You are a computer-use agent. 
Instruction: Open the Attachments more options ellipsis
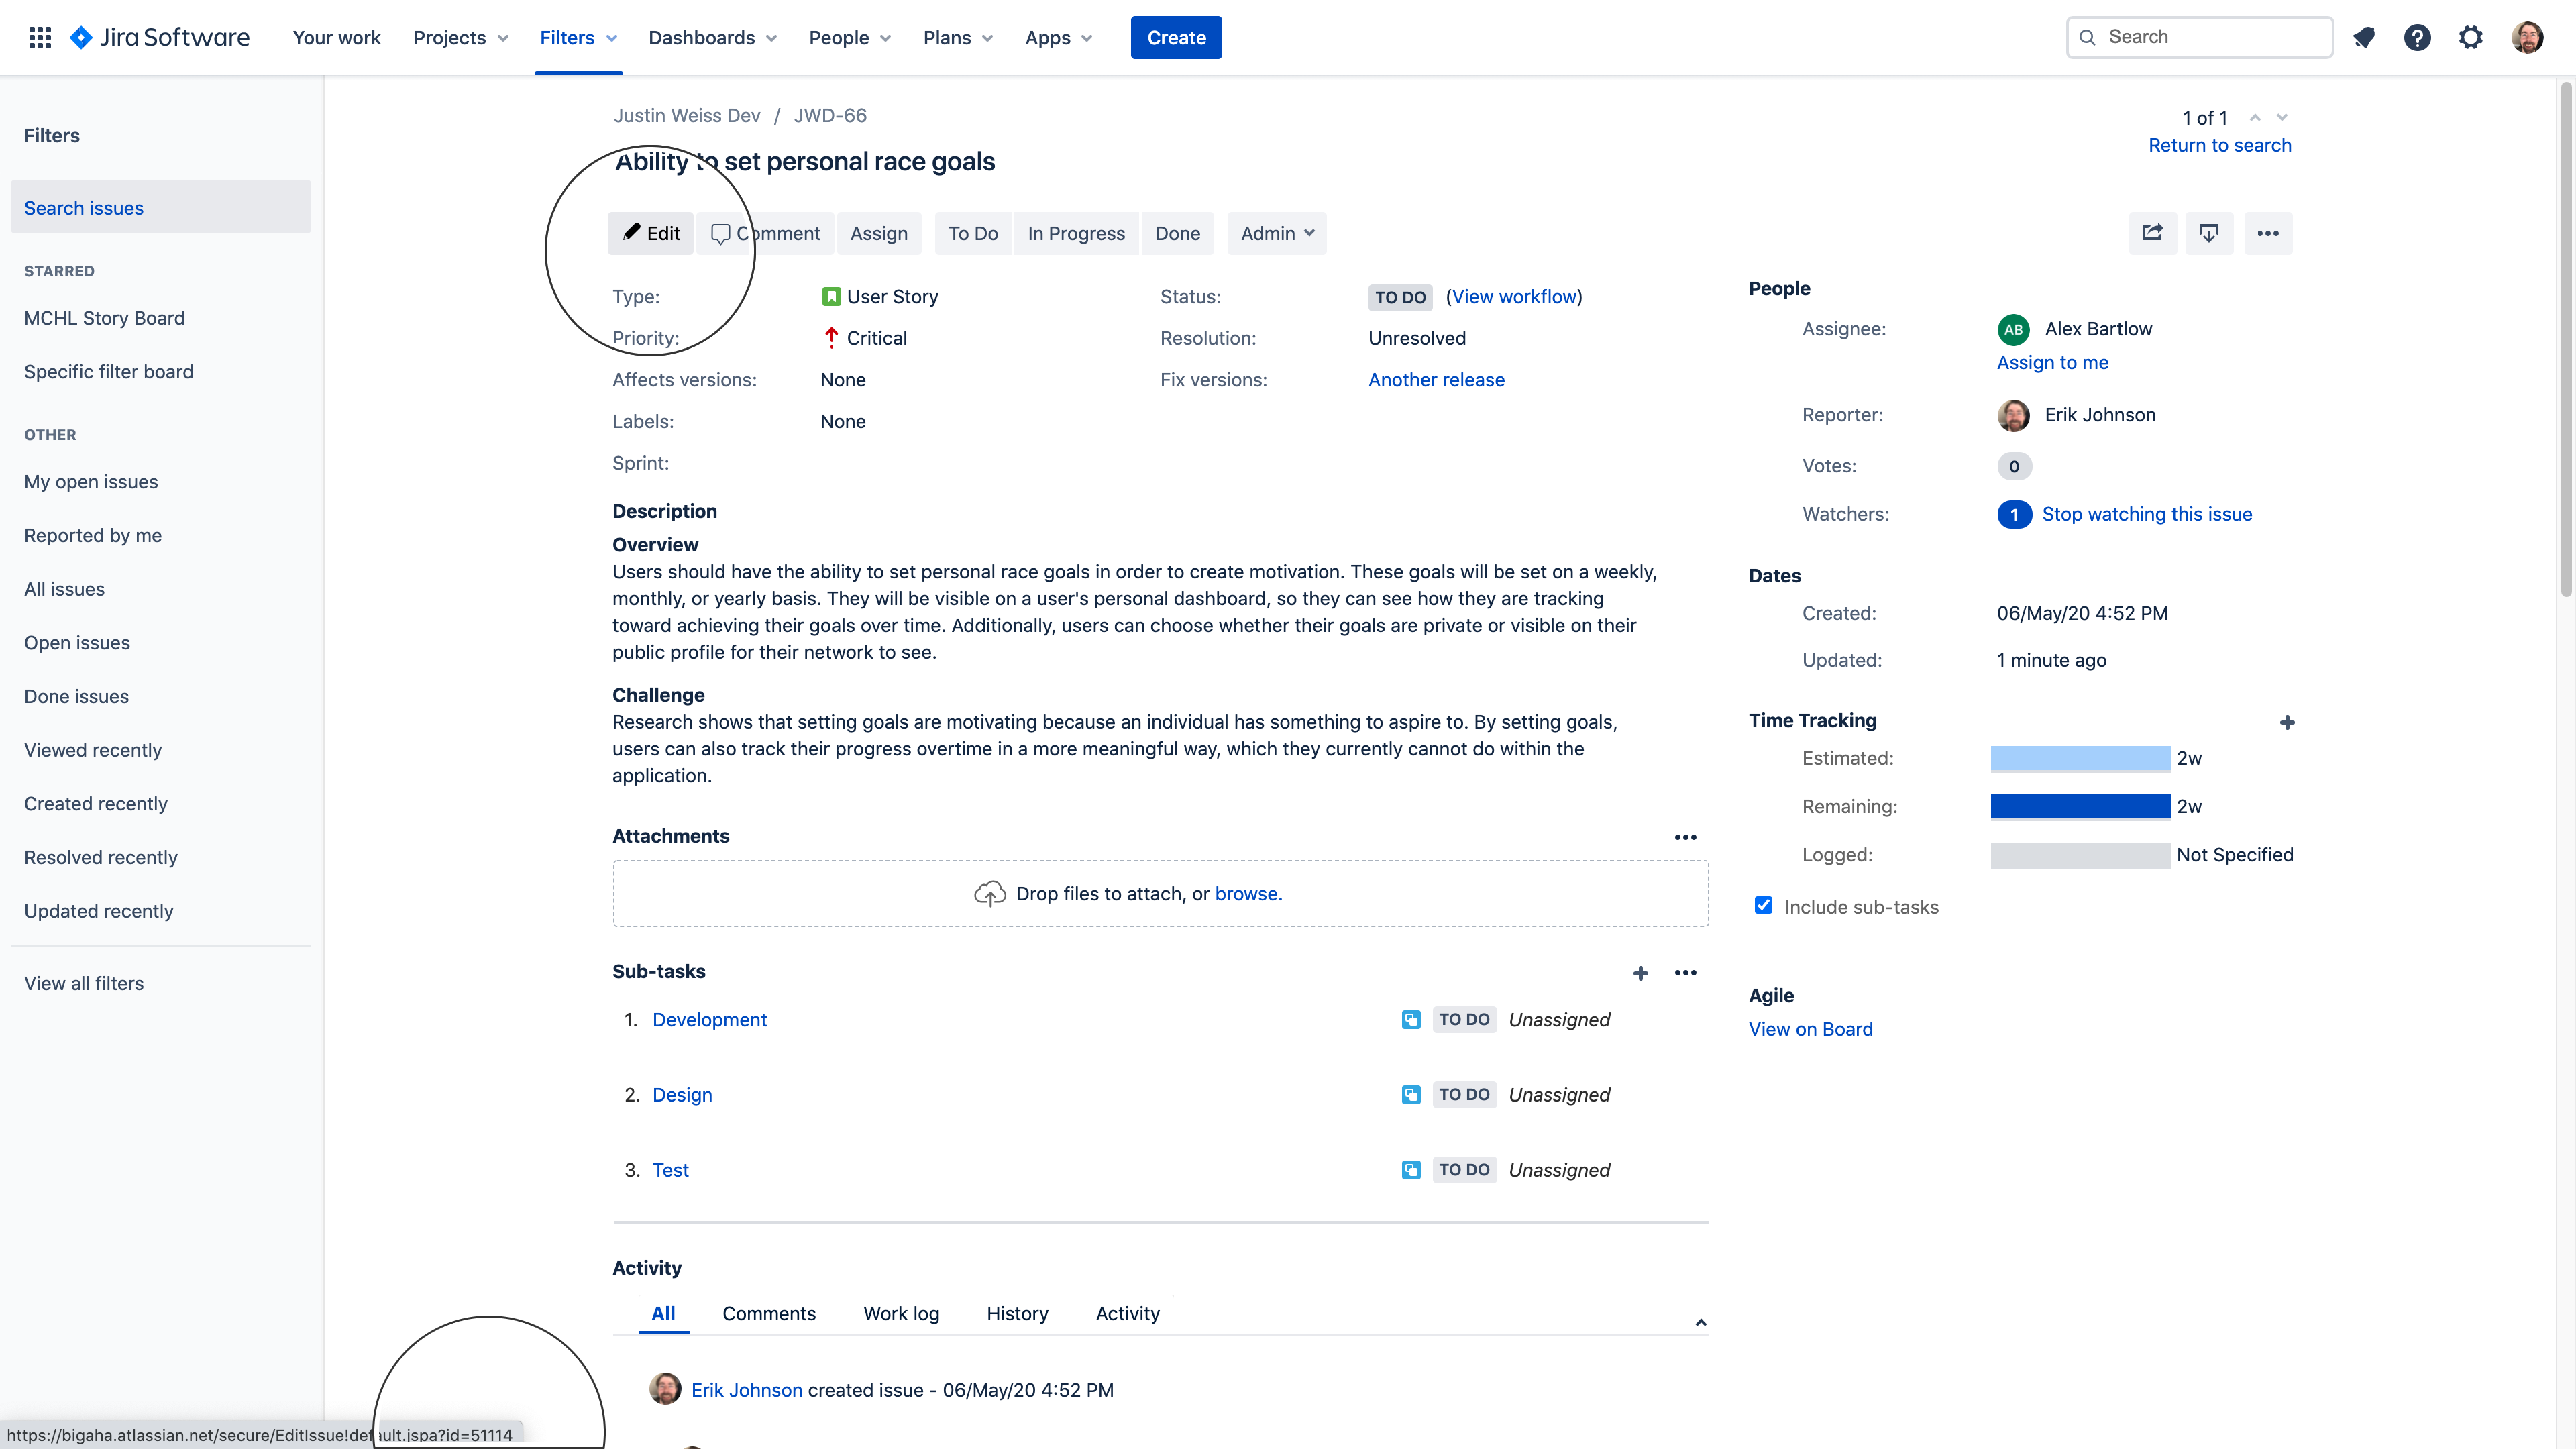(1685, 837)
